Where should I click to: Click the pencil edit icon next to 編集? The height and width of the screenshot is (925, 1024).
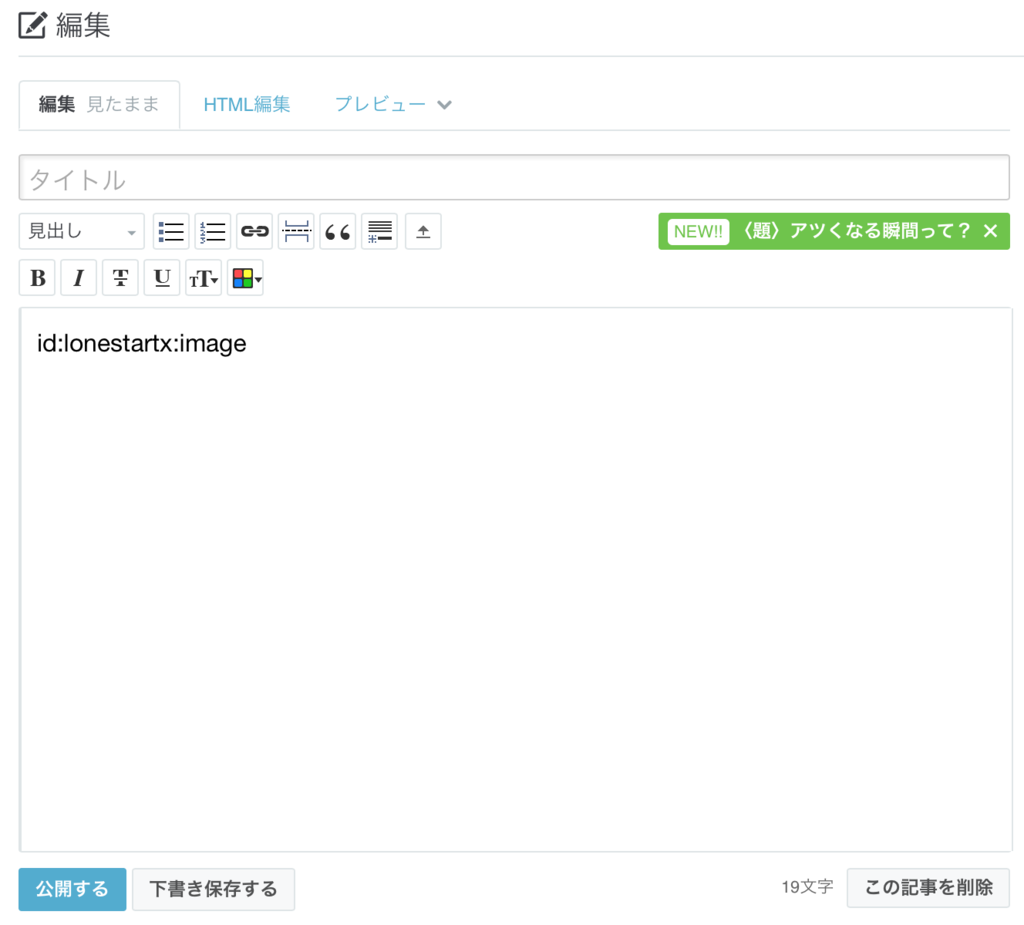click(x=33, y=25)
